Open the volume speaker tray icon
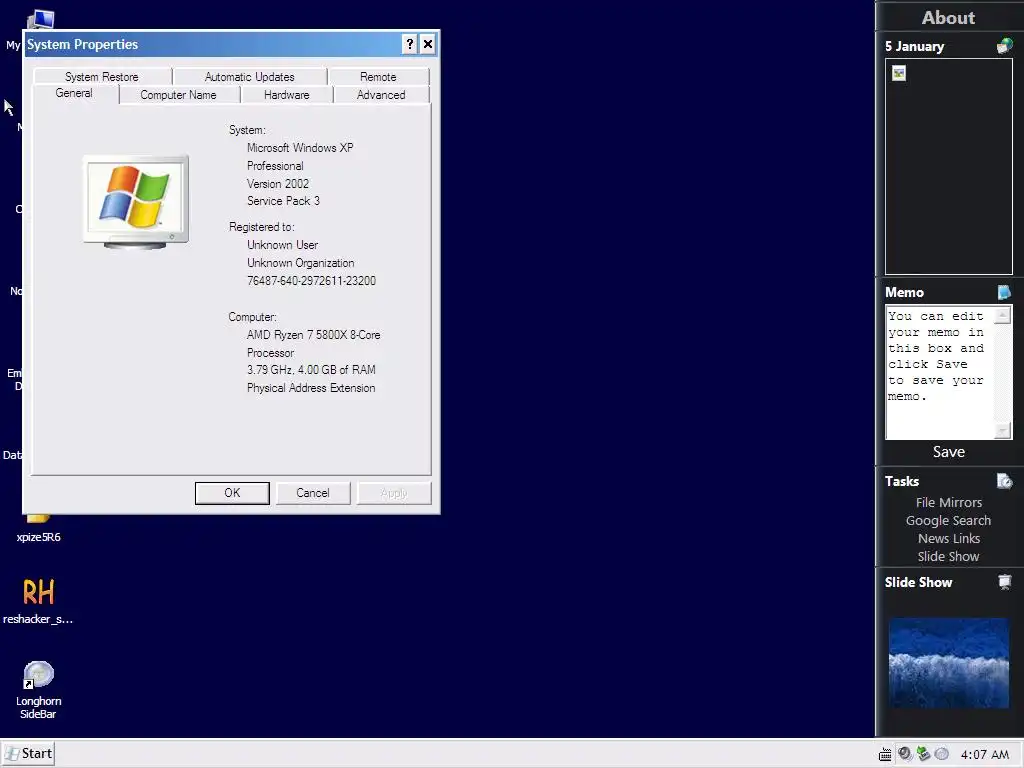The height and width of the screenshot is (768, 1024). click(x=904, y=754)
